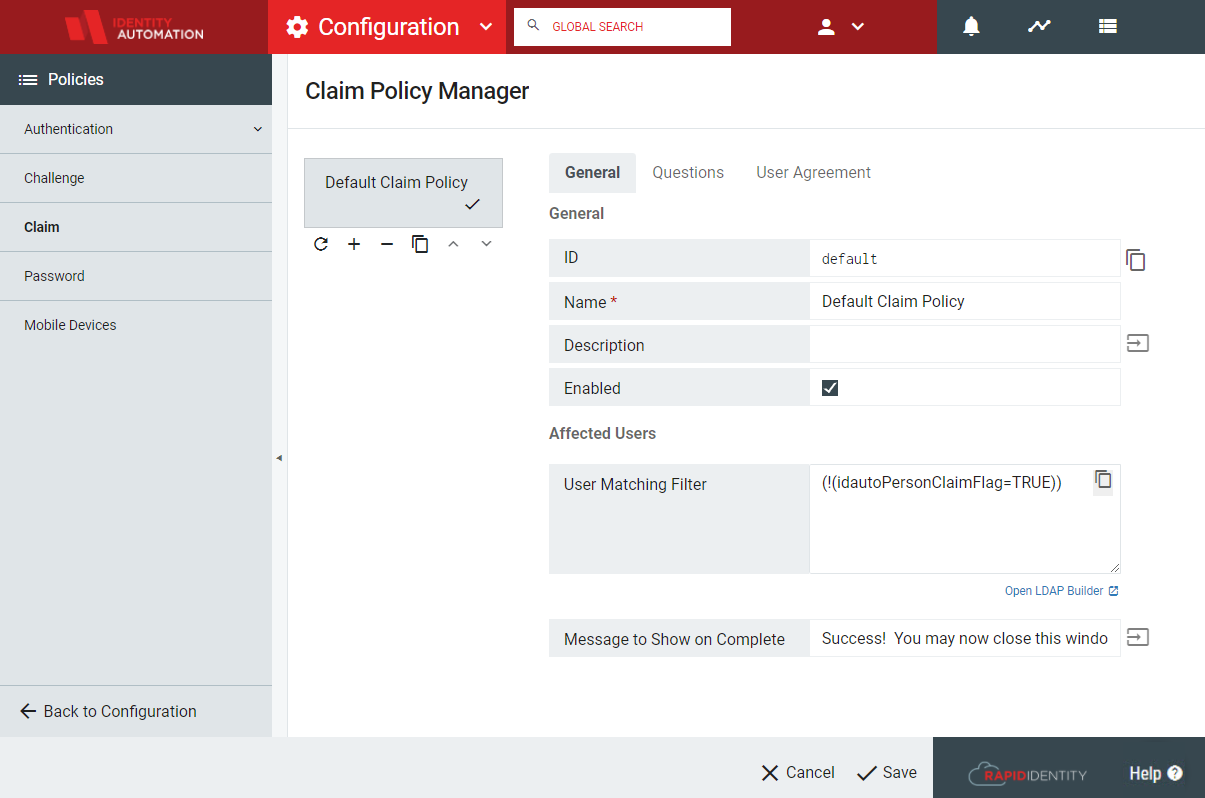The height and width of the screenshot is (798, 1205).
Task: Open the activity trend chart icon
Action: (x=1039, y=27)
